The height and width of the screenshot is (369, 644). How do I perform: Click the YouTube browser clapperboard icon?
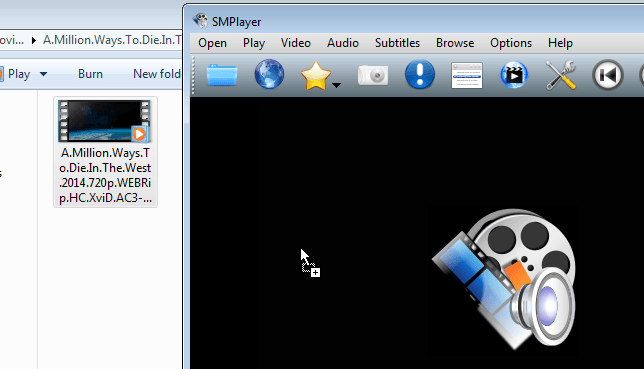pos(514,75)
